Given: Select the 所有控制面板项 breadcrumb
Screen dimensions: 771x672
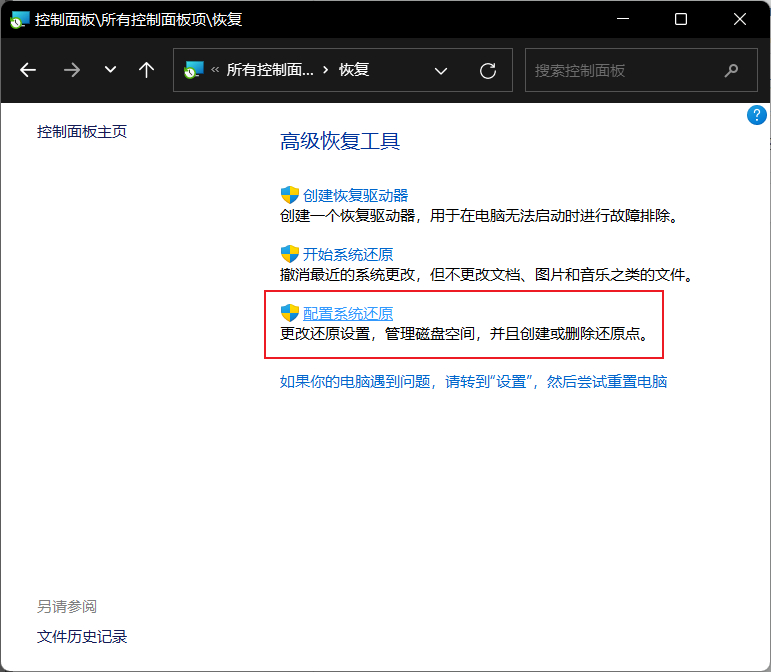Looking at the screenshot, I should click(x=269, y=70).
